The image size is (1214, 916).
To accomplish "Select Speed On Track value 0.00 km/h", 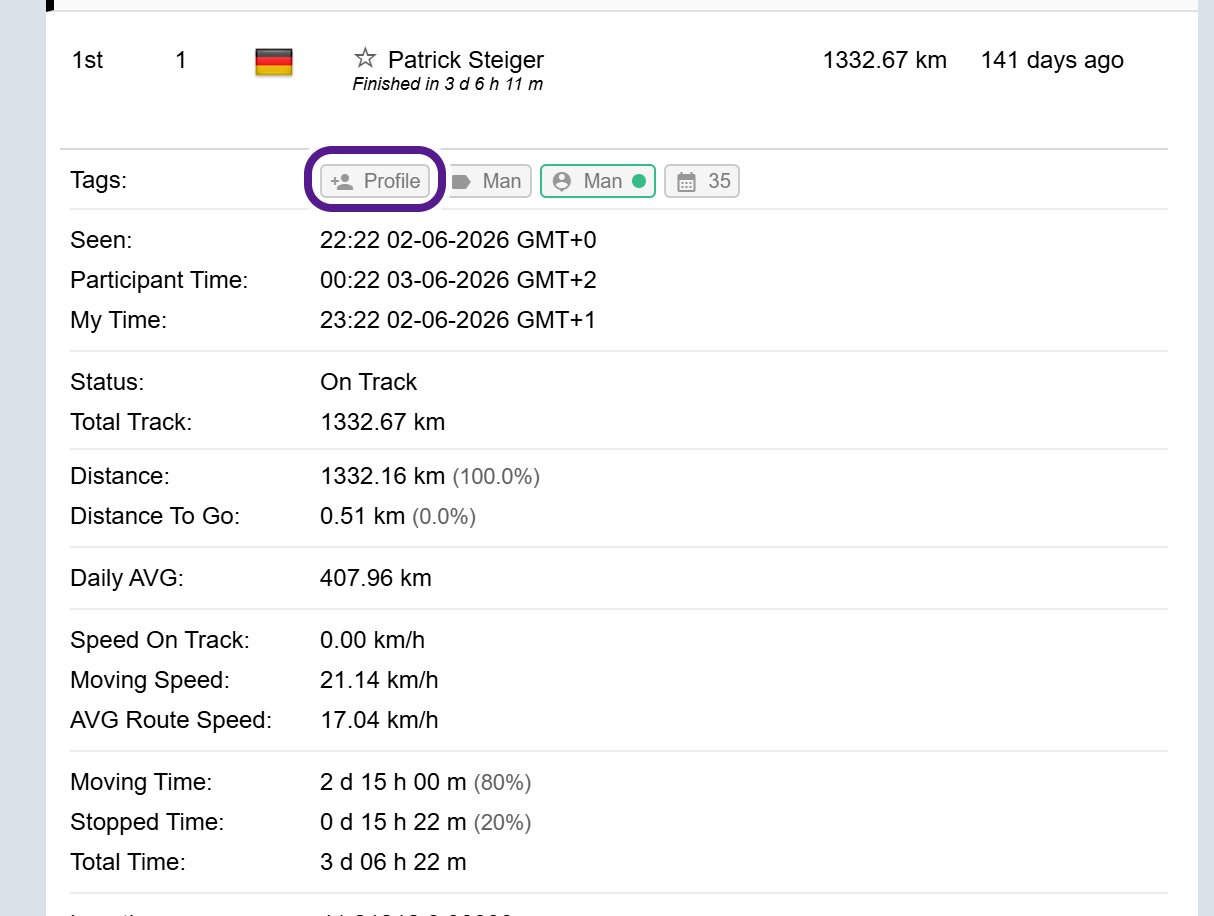I will (x=372, y=640).
